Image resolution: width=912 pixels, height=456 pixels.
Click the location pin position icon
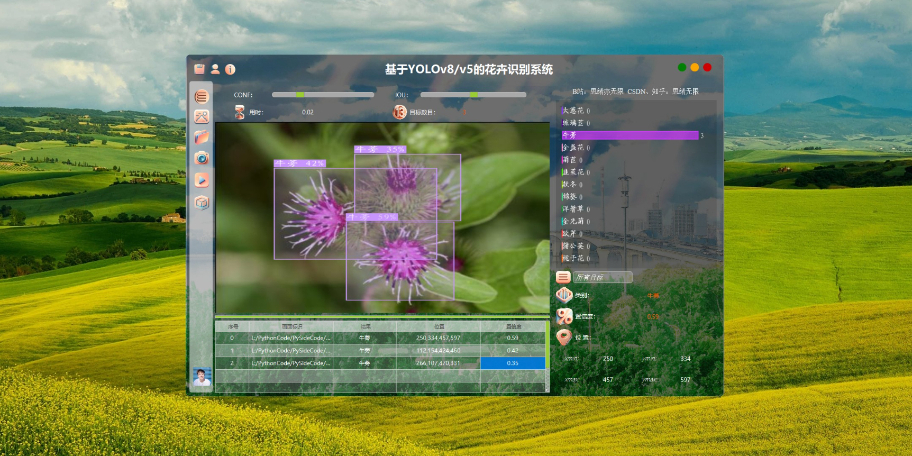(564, 337)
